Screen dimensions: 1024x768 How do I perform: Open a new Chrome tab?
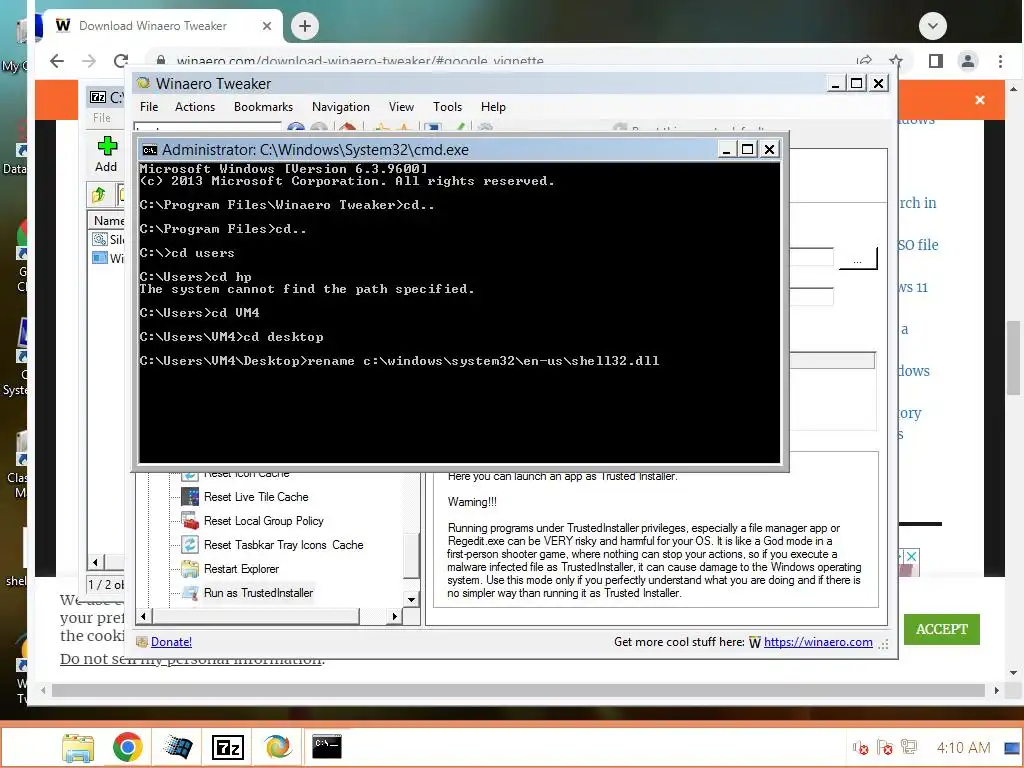point(304,26)
